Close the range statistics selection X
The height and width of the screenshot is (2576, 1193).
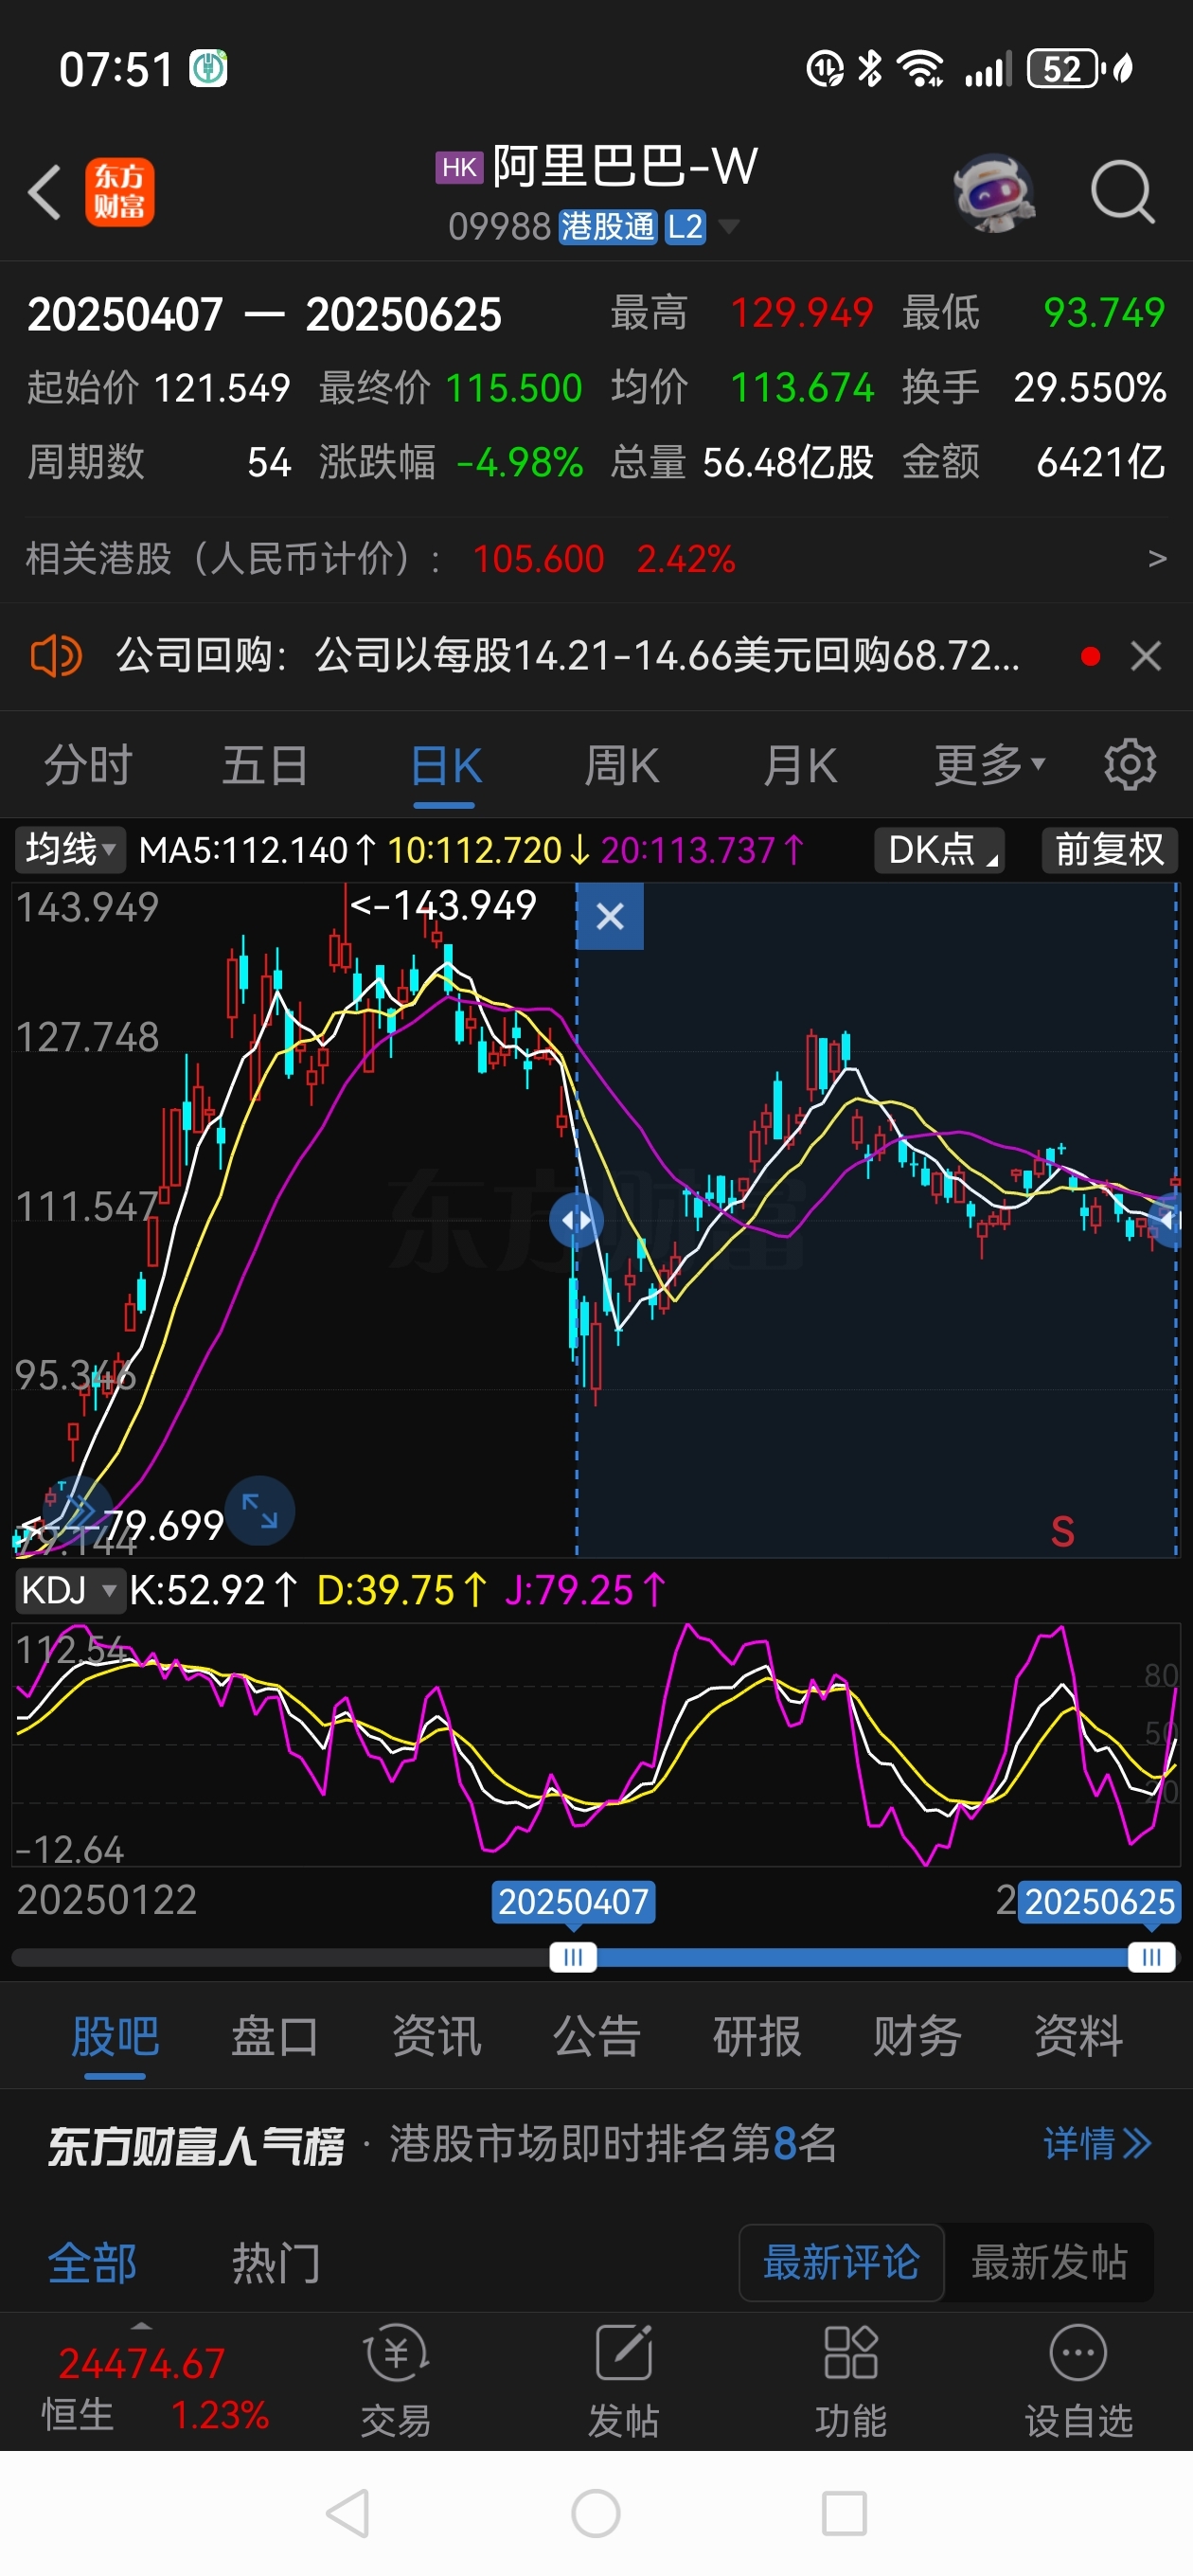pos(610,916)
